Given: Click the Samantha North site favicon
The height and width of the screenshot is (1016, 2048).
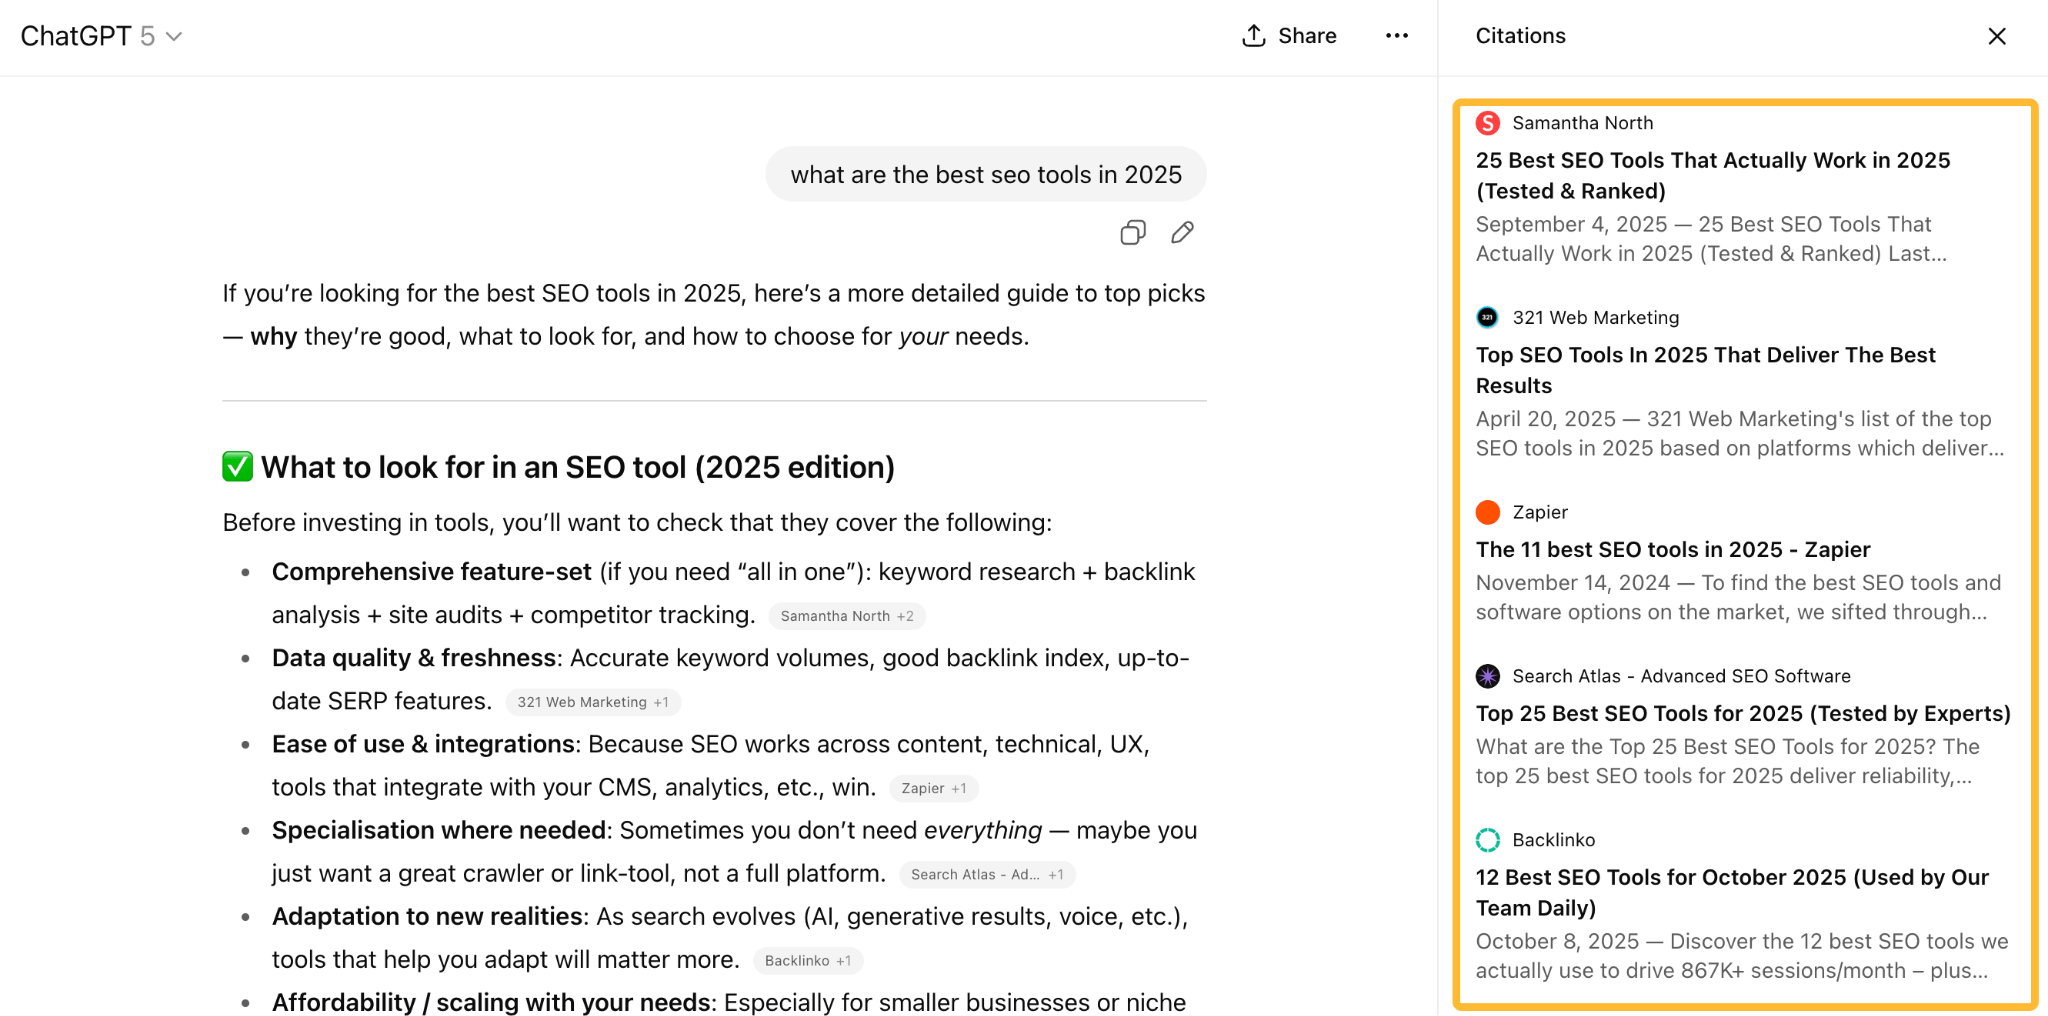Looking at the screenshot, I should 1487,122.
